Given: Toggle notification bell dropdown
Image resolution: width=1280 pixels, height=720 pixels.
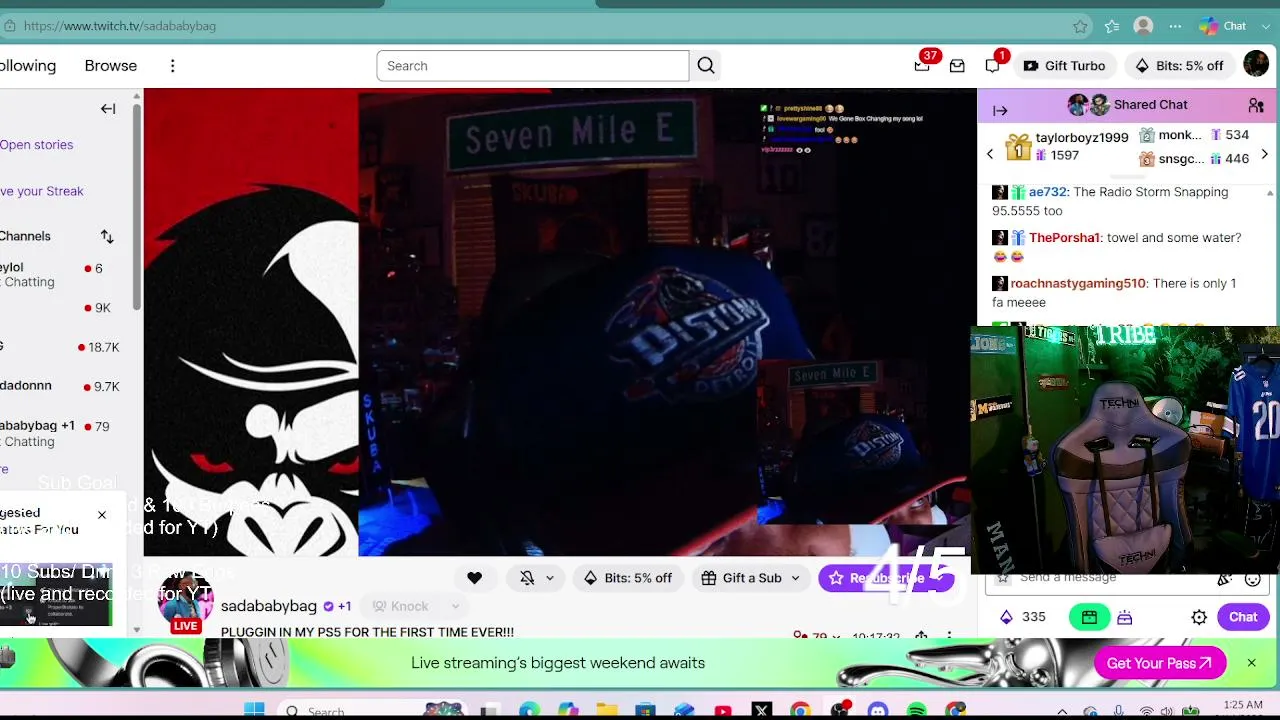Looking at the screenshot, I should pyautogui.click(x=537, y=578).
